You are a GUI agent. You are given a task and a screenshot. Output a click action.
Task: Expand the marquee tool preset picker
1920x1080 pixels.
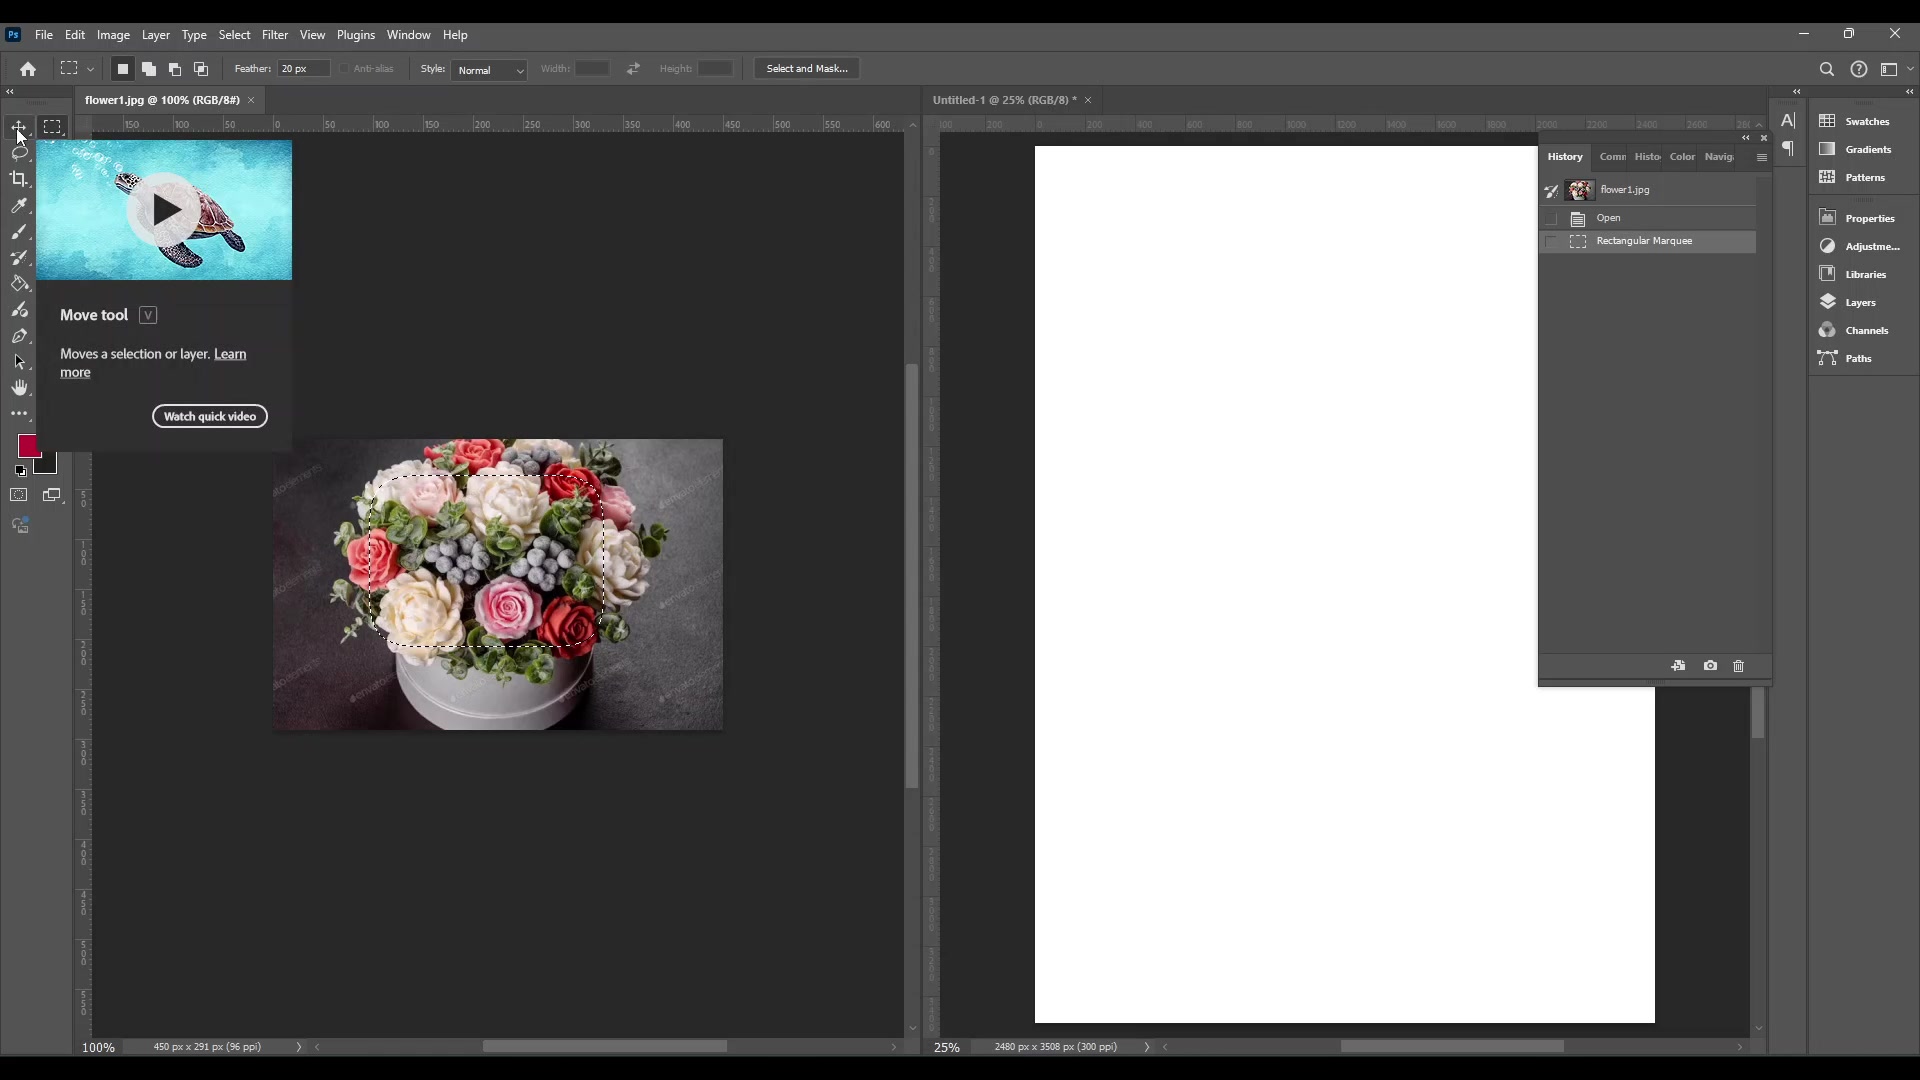click(x=90, y=69)
